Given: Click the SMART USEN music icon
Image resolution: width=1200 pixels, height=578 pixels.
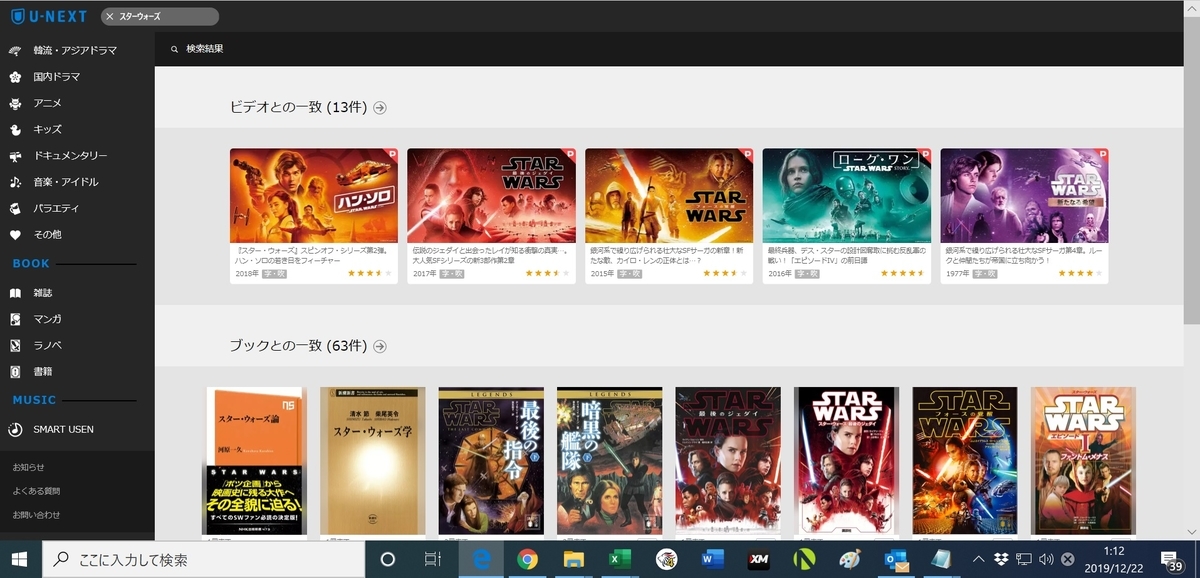Looking at the screenshot, I should pos(15,429).
